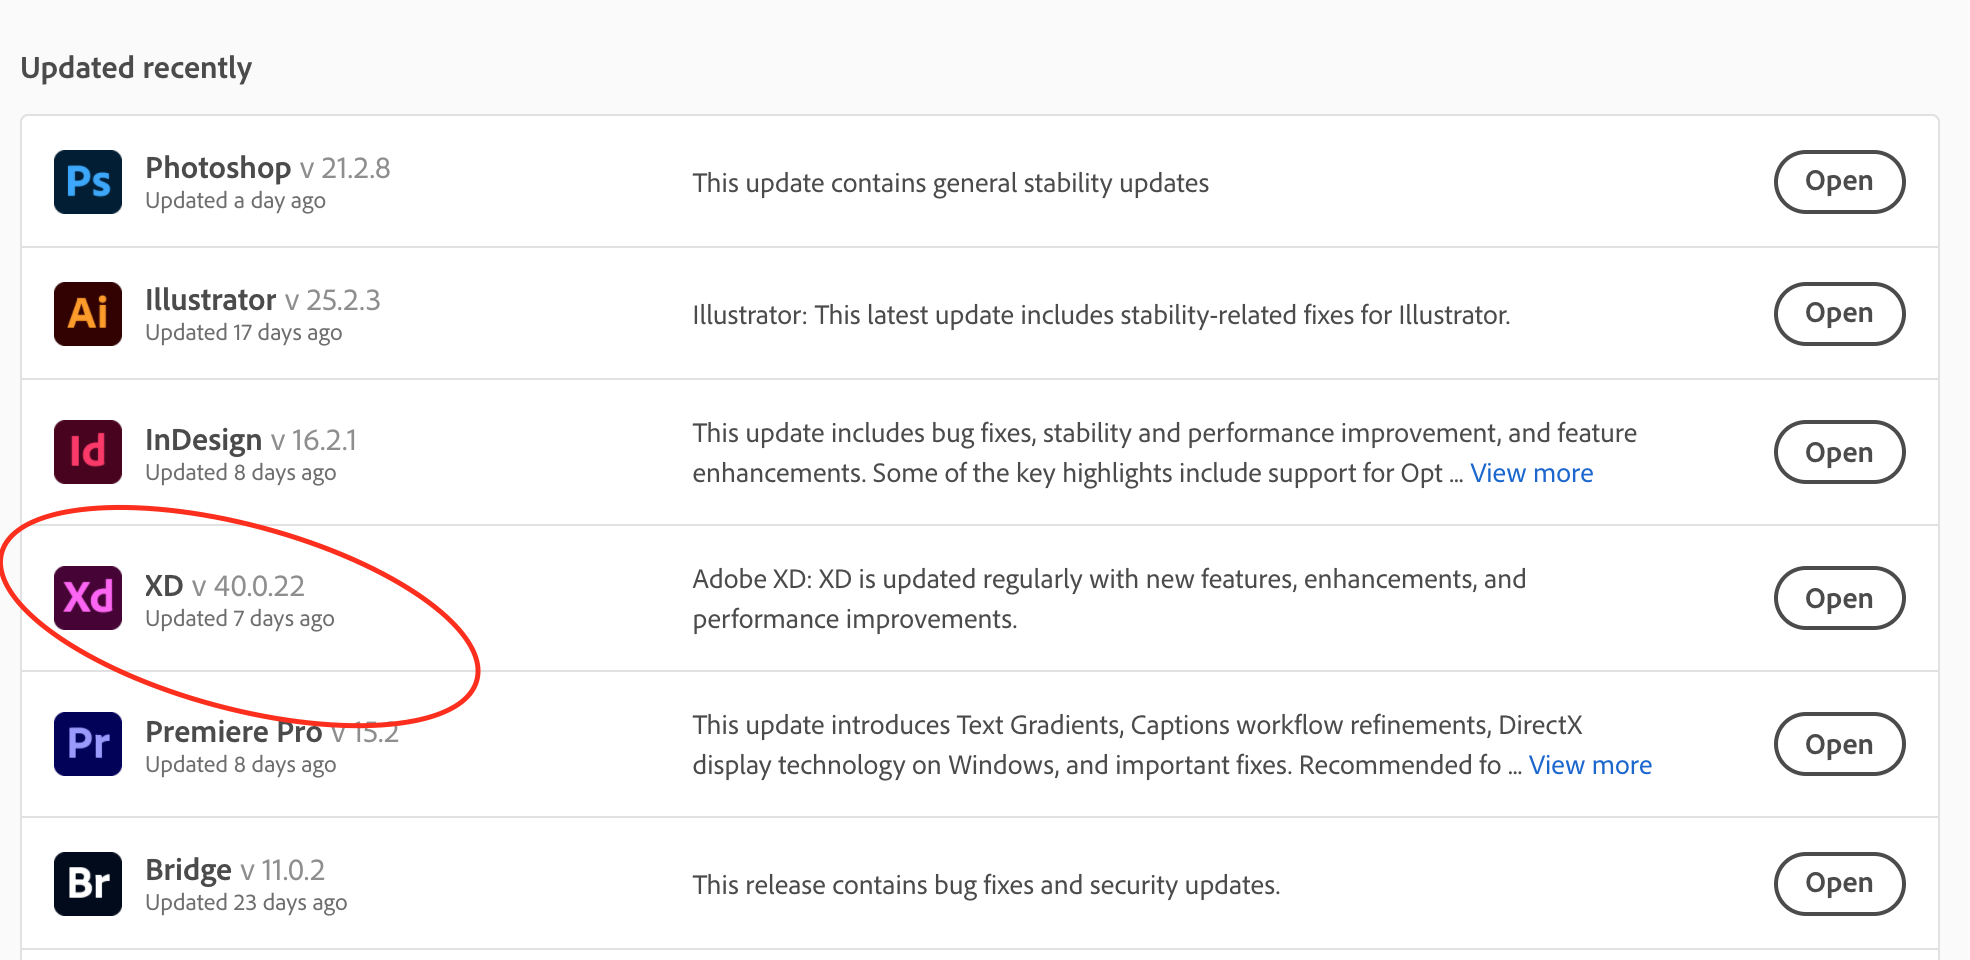Image resolution: width=1970 pixels, height=960 pixels.
Task: Select the Photoshop v 21.2.8 title
Action: pyautogui.click(x=267, y=168)
